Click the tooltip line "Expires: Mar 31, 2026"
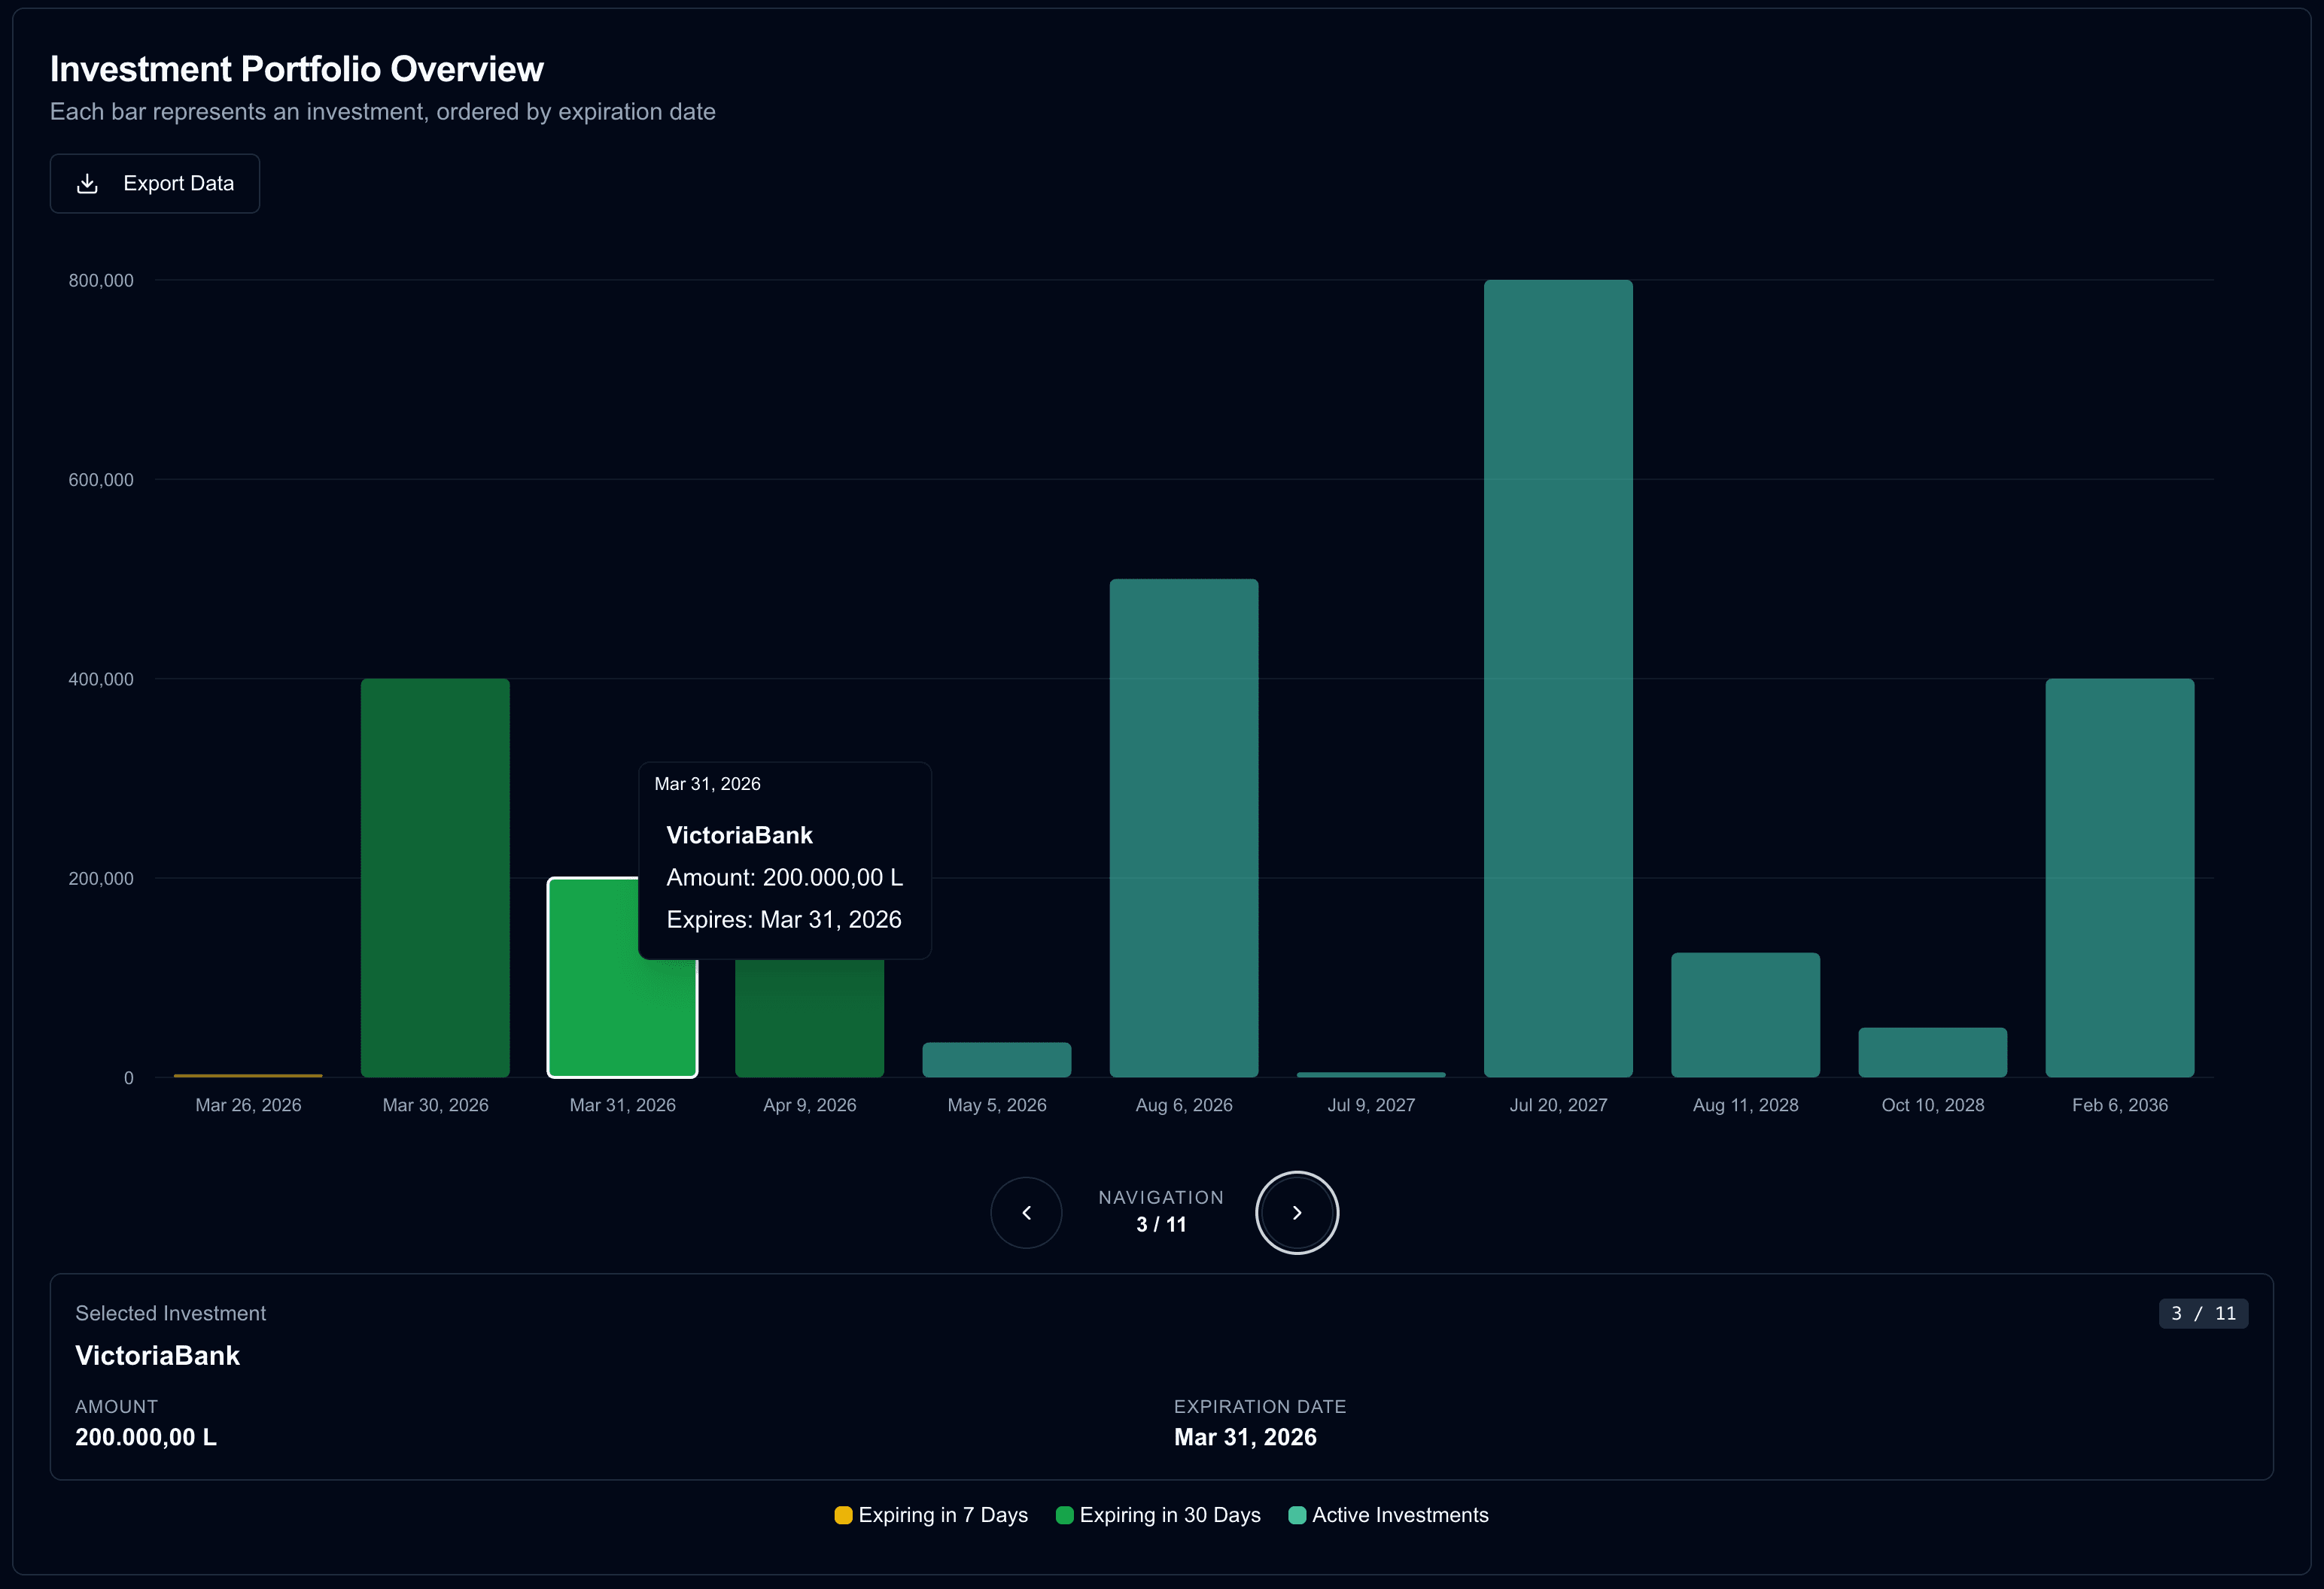 coord(784,919)
